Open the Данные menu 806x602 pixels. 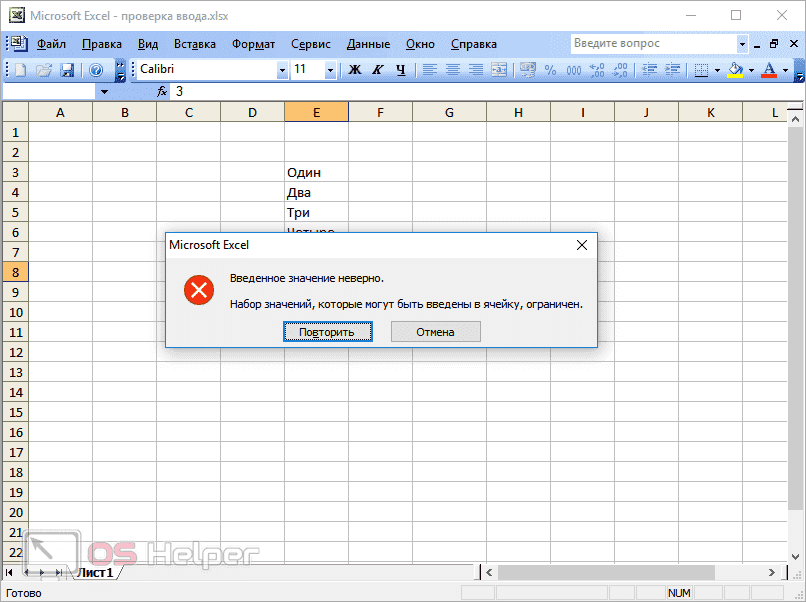(368, 44)
